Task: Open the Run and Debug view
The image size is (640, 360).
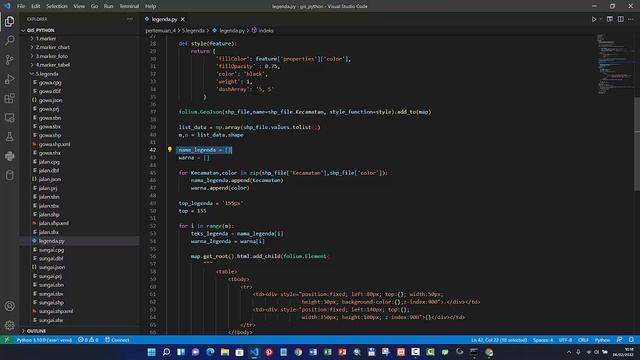Action: (9, 79)
